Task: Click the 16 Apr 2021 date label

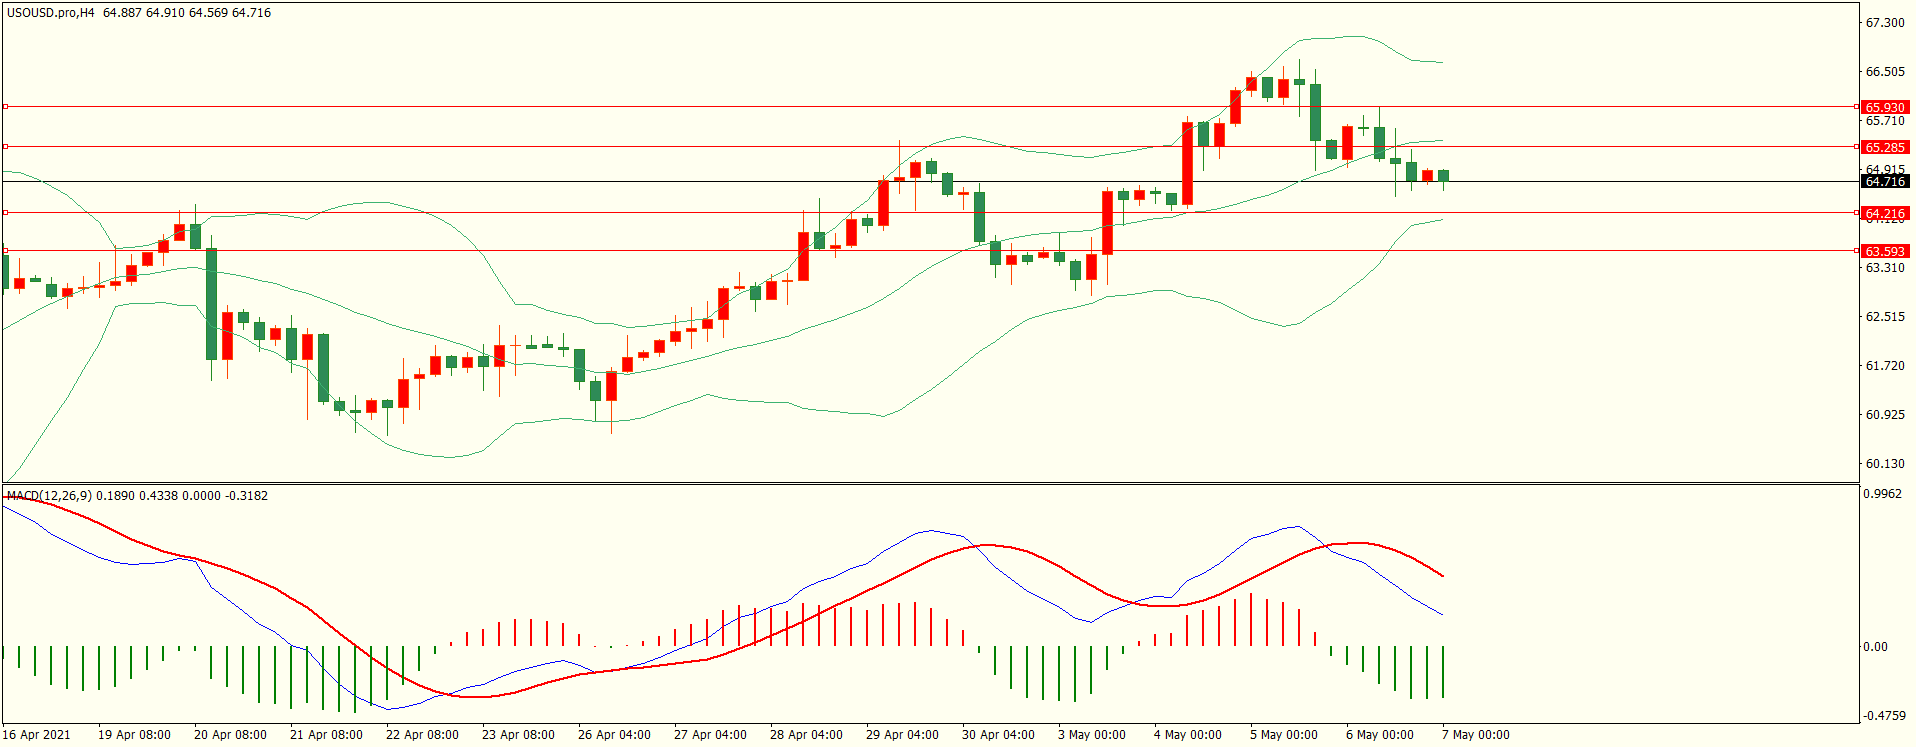Action: click(x=37, y=734)
